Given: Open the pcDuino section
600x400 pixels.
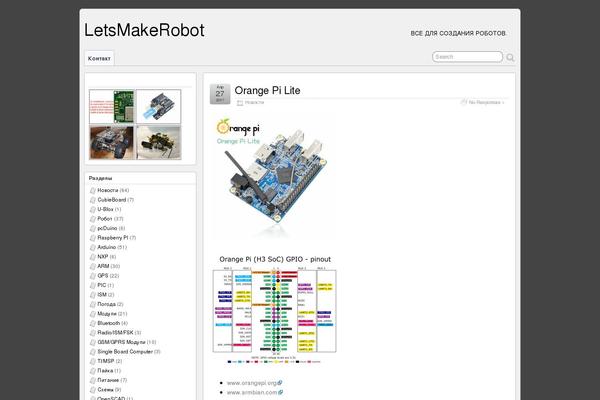Looking at the screenshot, I should 107,228.
